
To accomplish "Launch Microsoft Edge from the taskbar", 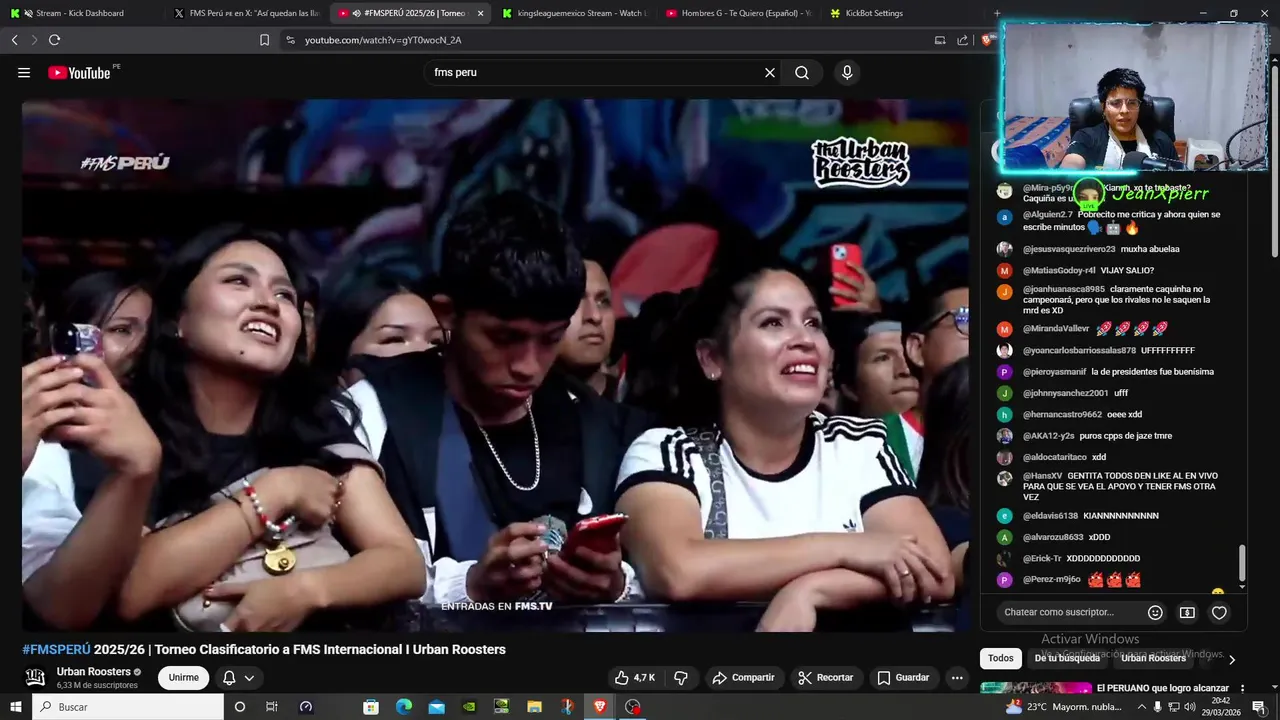I will (403, 707).
